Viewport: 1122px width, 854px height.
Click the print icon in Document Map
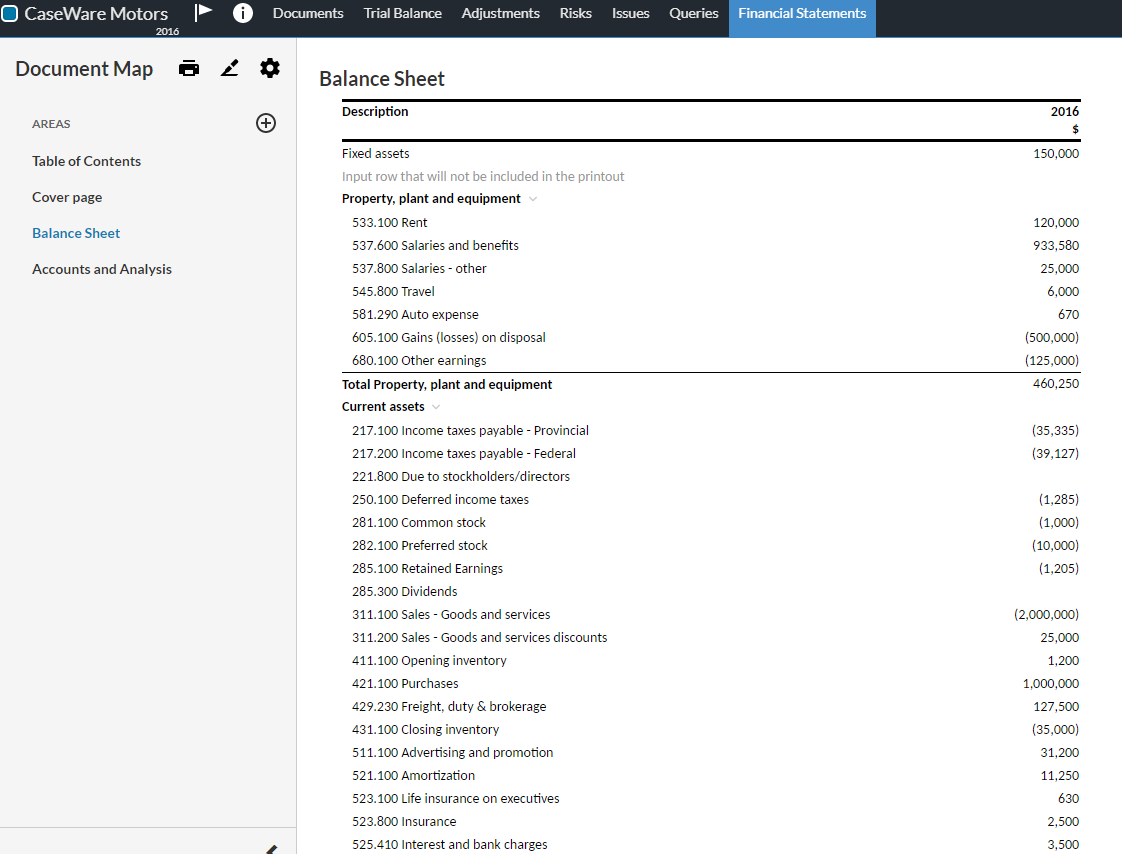point(189,69)
